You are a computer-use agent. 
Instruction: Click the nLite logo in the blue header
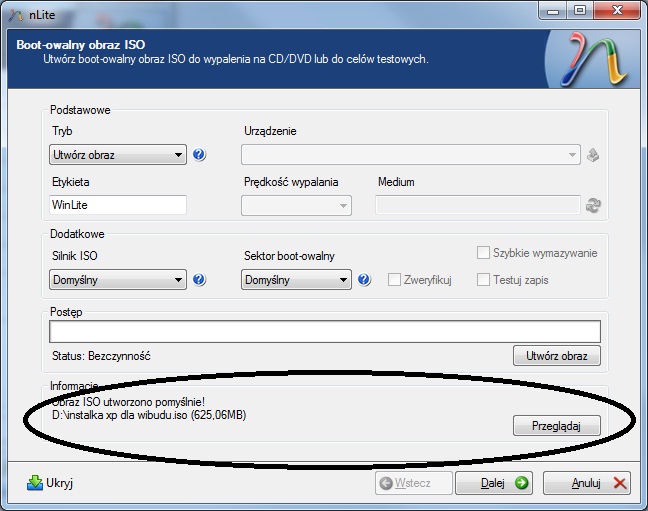[593, 60]
